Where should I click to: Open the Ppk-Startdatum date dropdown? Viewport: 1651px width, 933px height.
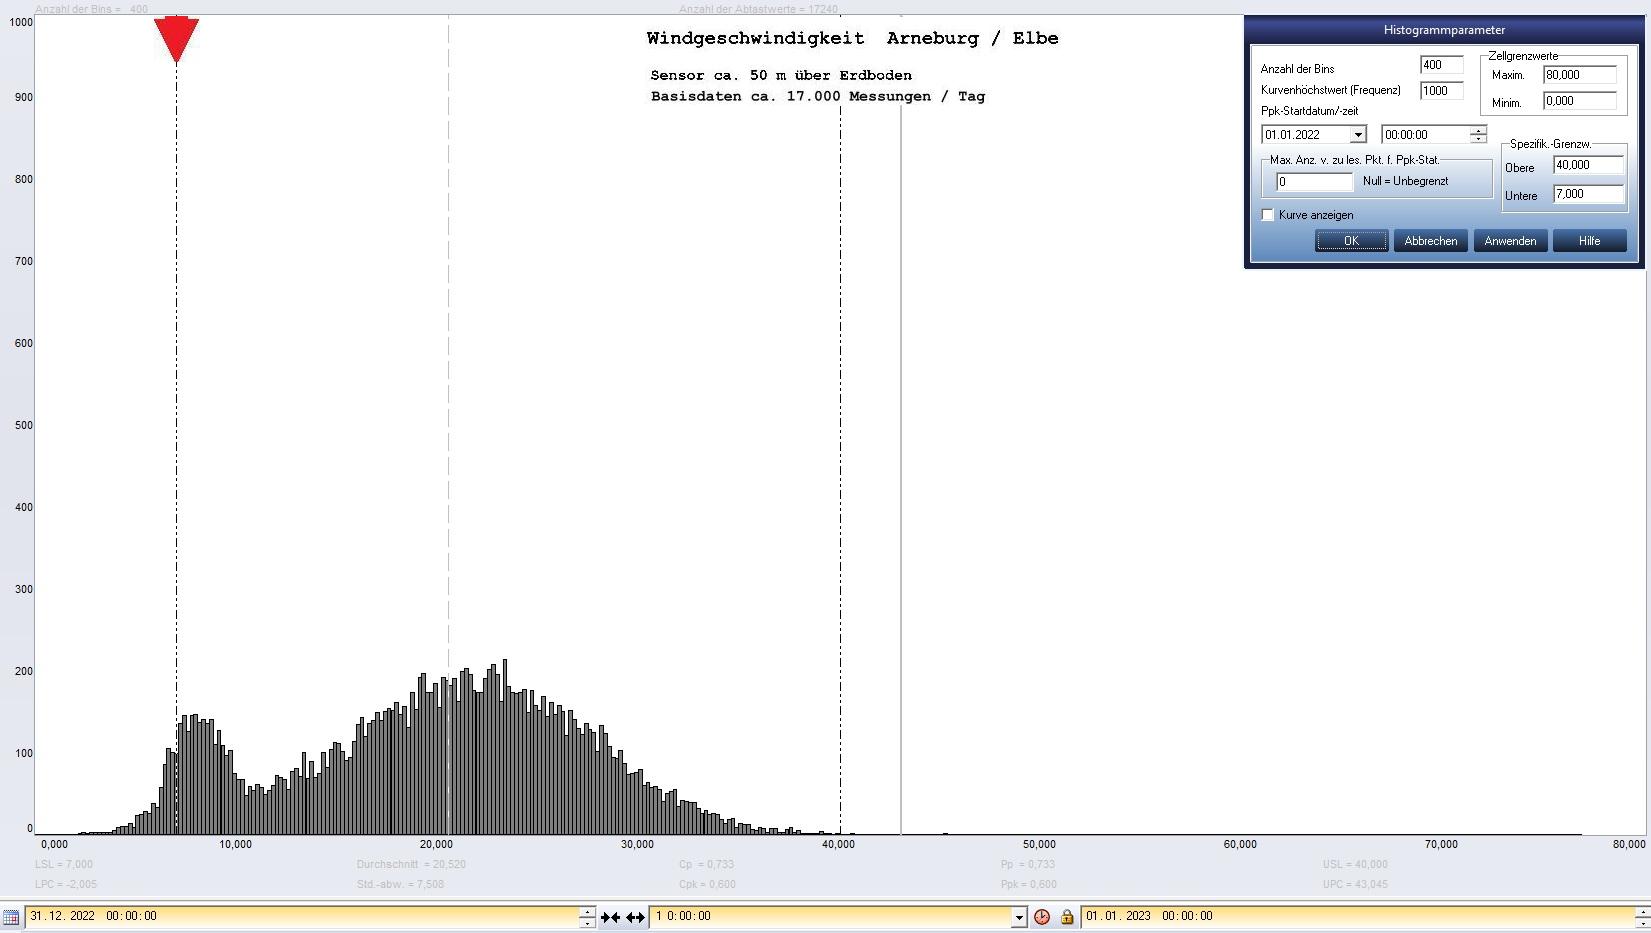pyautogui.click(x=1357, y=135)
